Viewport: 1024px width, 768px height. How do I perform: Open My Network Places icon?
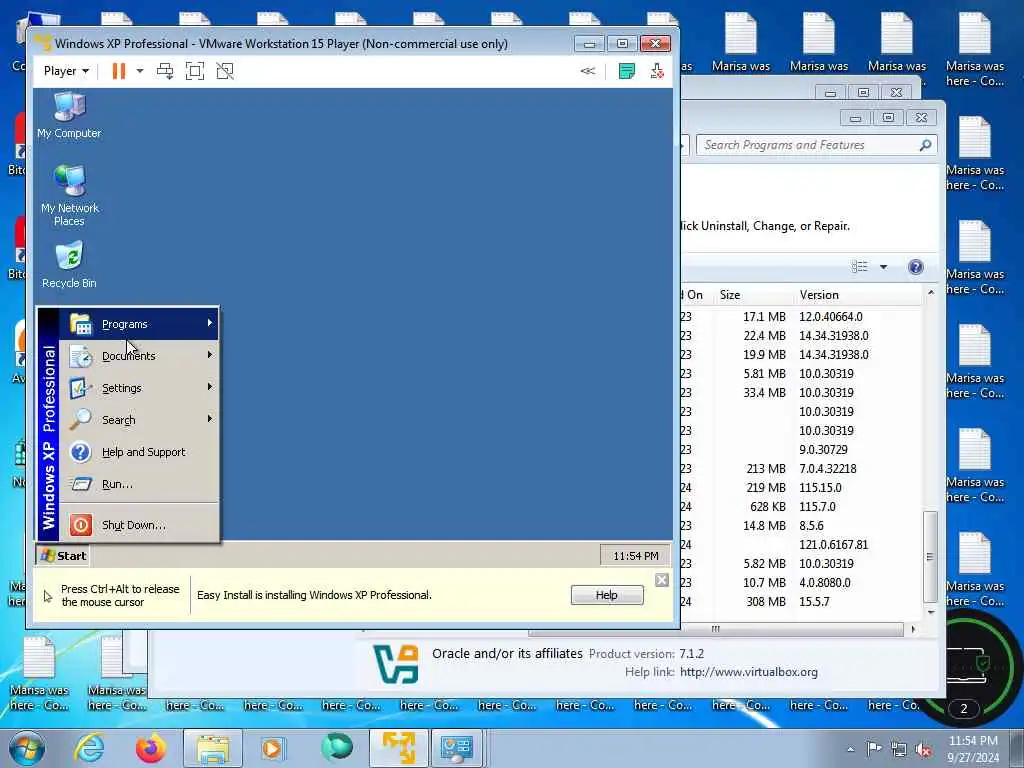tap(69, 195)
